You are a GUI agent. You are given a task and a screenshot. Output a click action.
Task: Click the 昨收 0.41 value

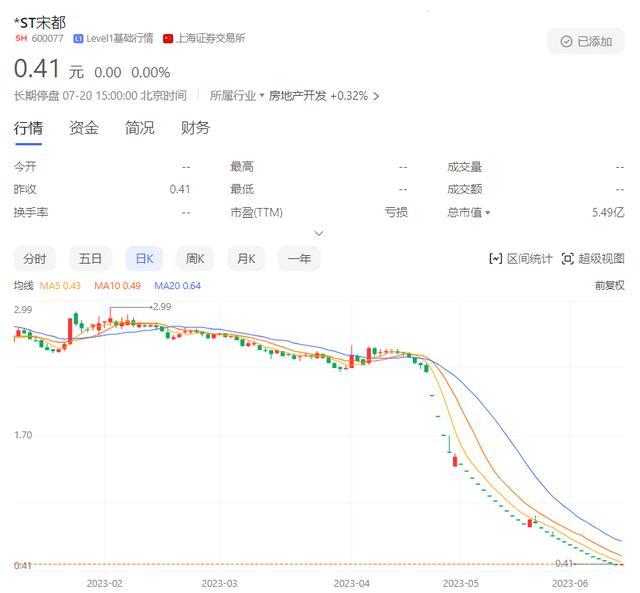click(x=180, y=190)
